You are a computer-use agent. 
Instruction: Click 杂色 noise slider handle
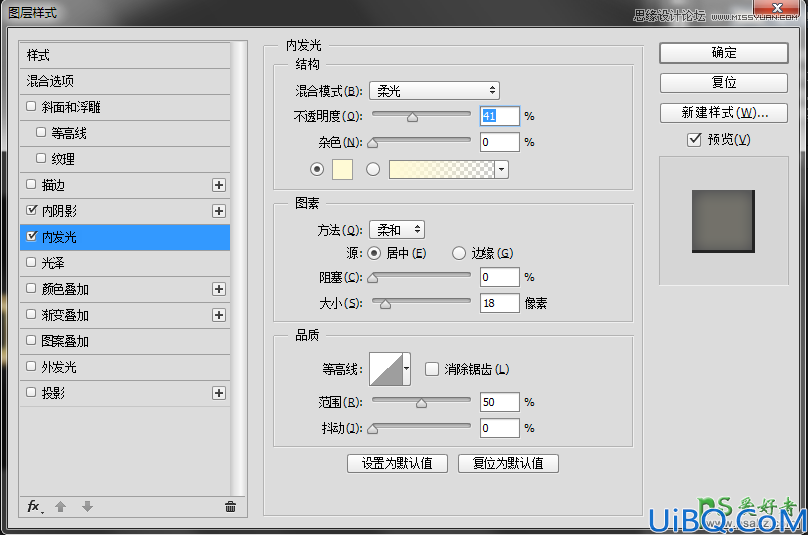point(373,143)
